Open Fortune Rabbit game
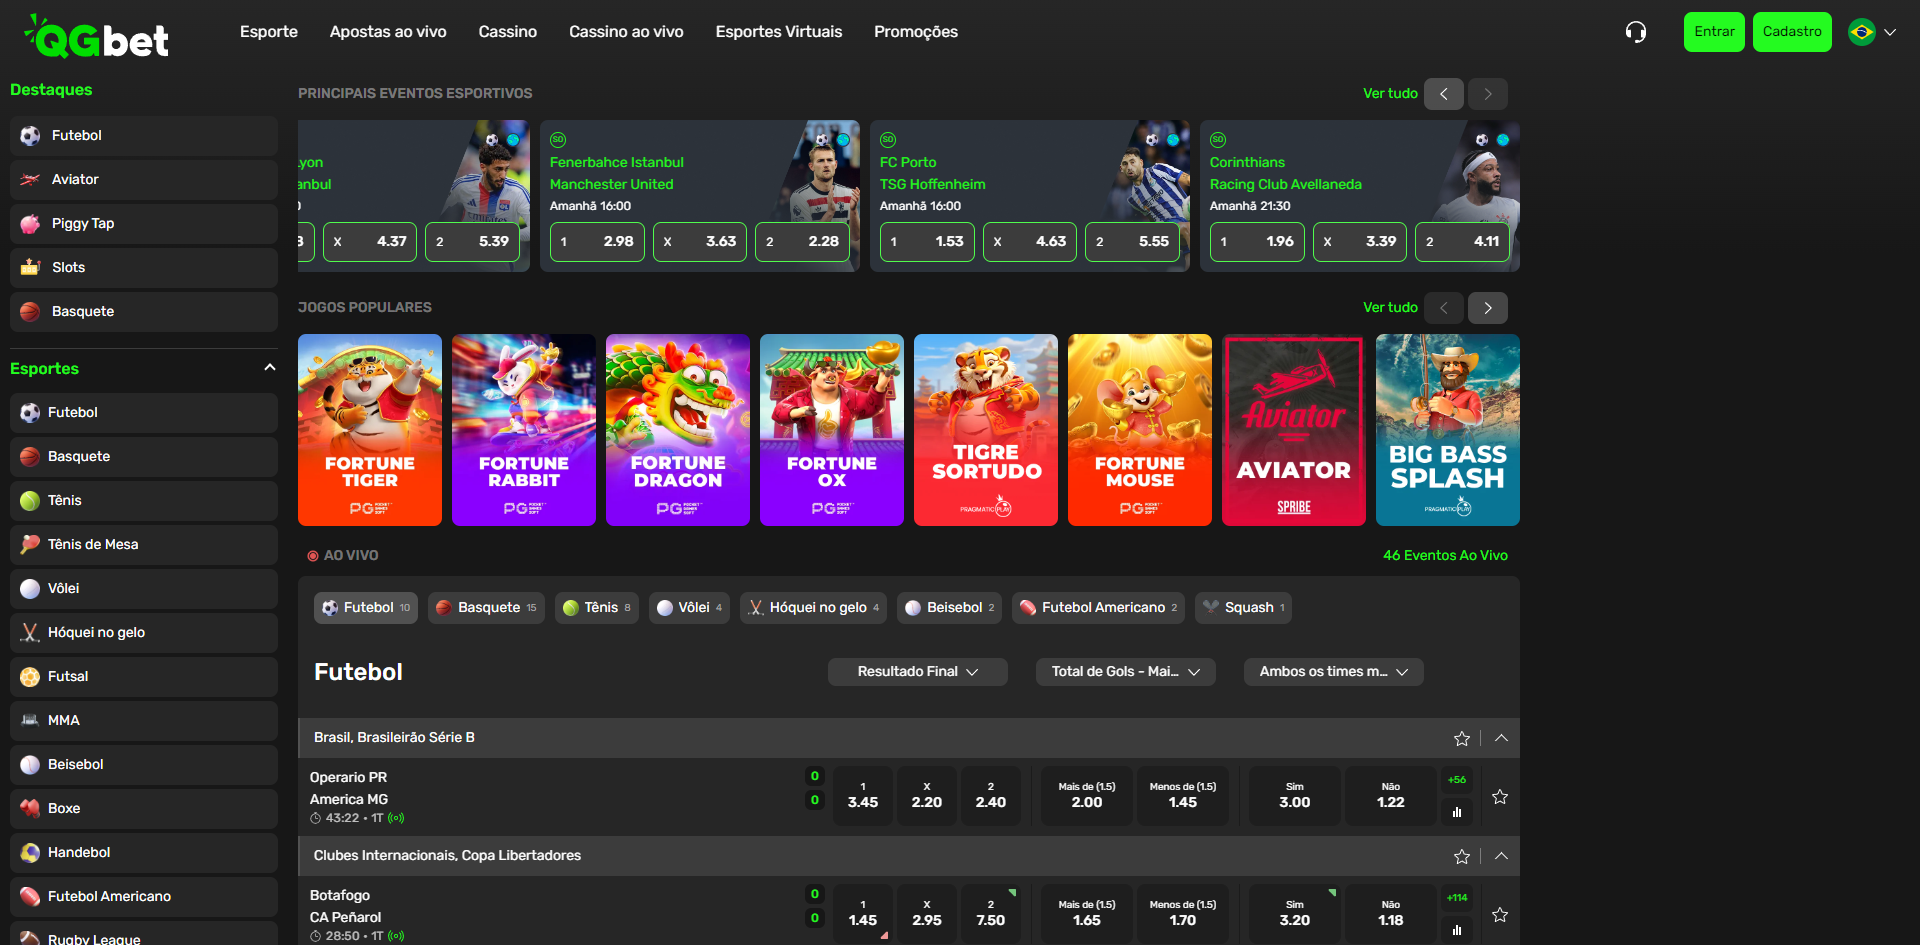The width and height of the screenshot is (1920, 945). 524,430
